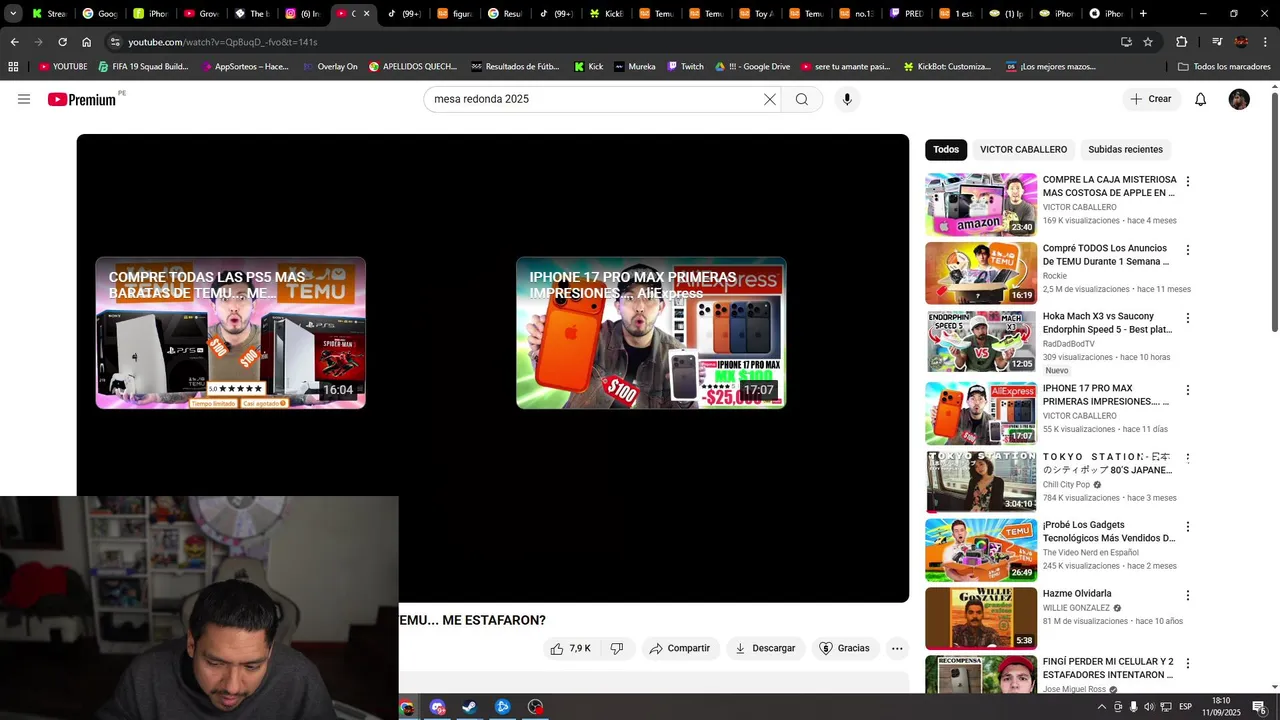Clear the search box text
1280x720 pixels.
click(769, 99)
